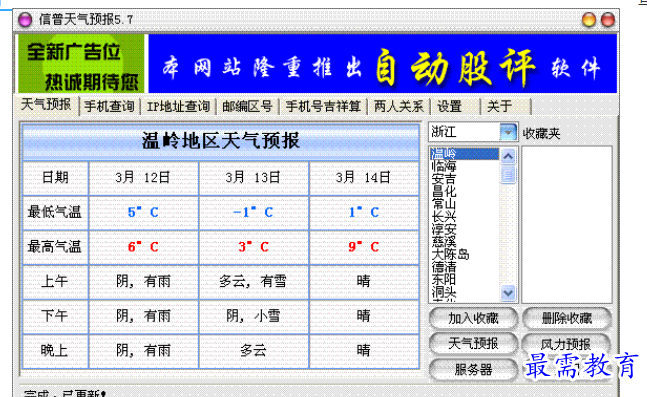Select 安吉 in the city list
647x397 pixels.
click(464, 179)
